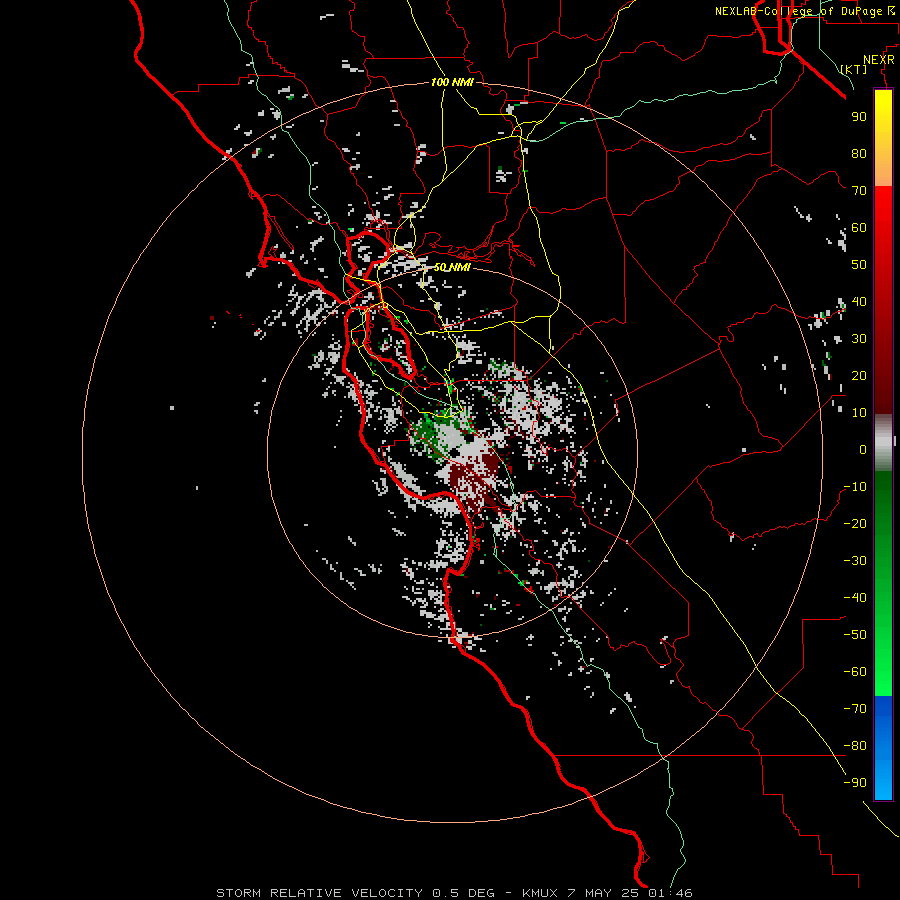The height and width of the screenshot is (900, 900).
Task: Click the "-80" scale label
Action: click(855, 746)
